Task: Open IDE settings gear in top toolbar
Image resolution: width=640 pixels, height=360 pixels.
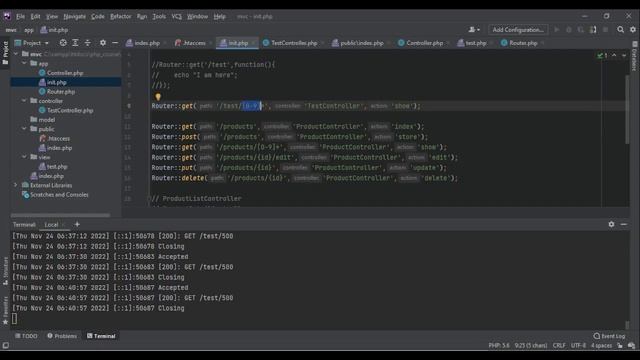Action: [633, 30]
